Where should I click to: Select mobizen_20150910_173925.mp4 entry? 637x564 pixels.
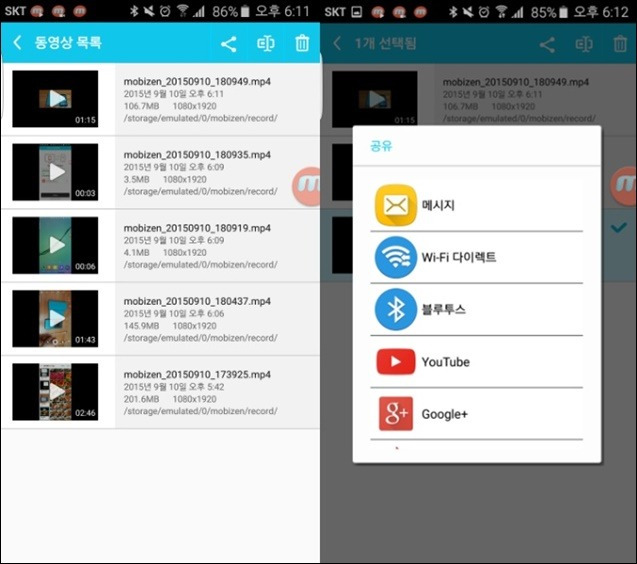(x=160, y=392)
